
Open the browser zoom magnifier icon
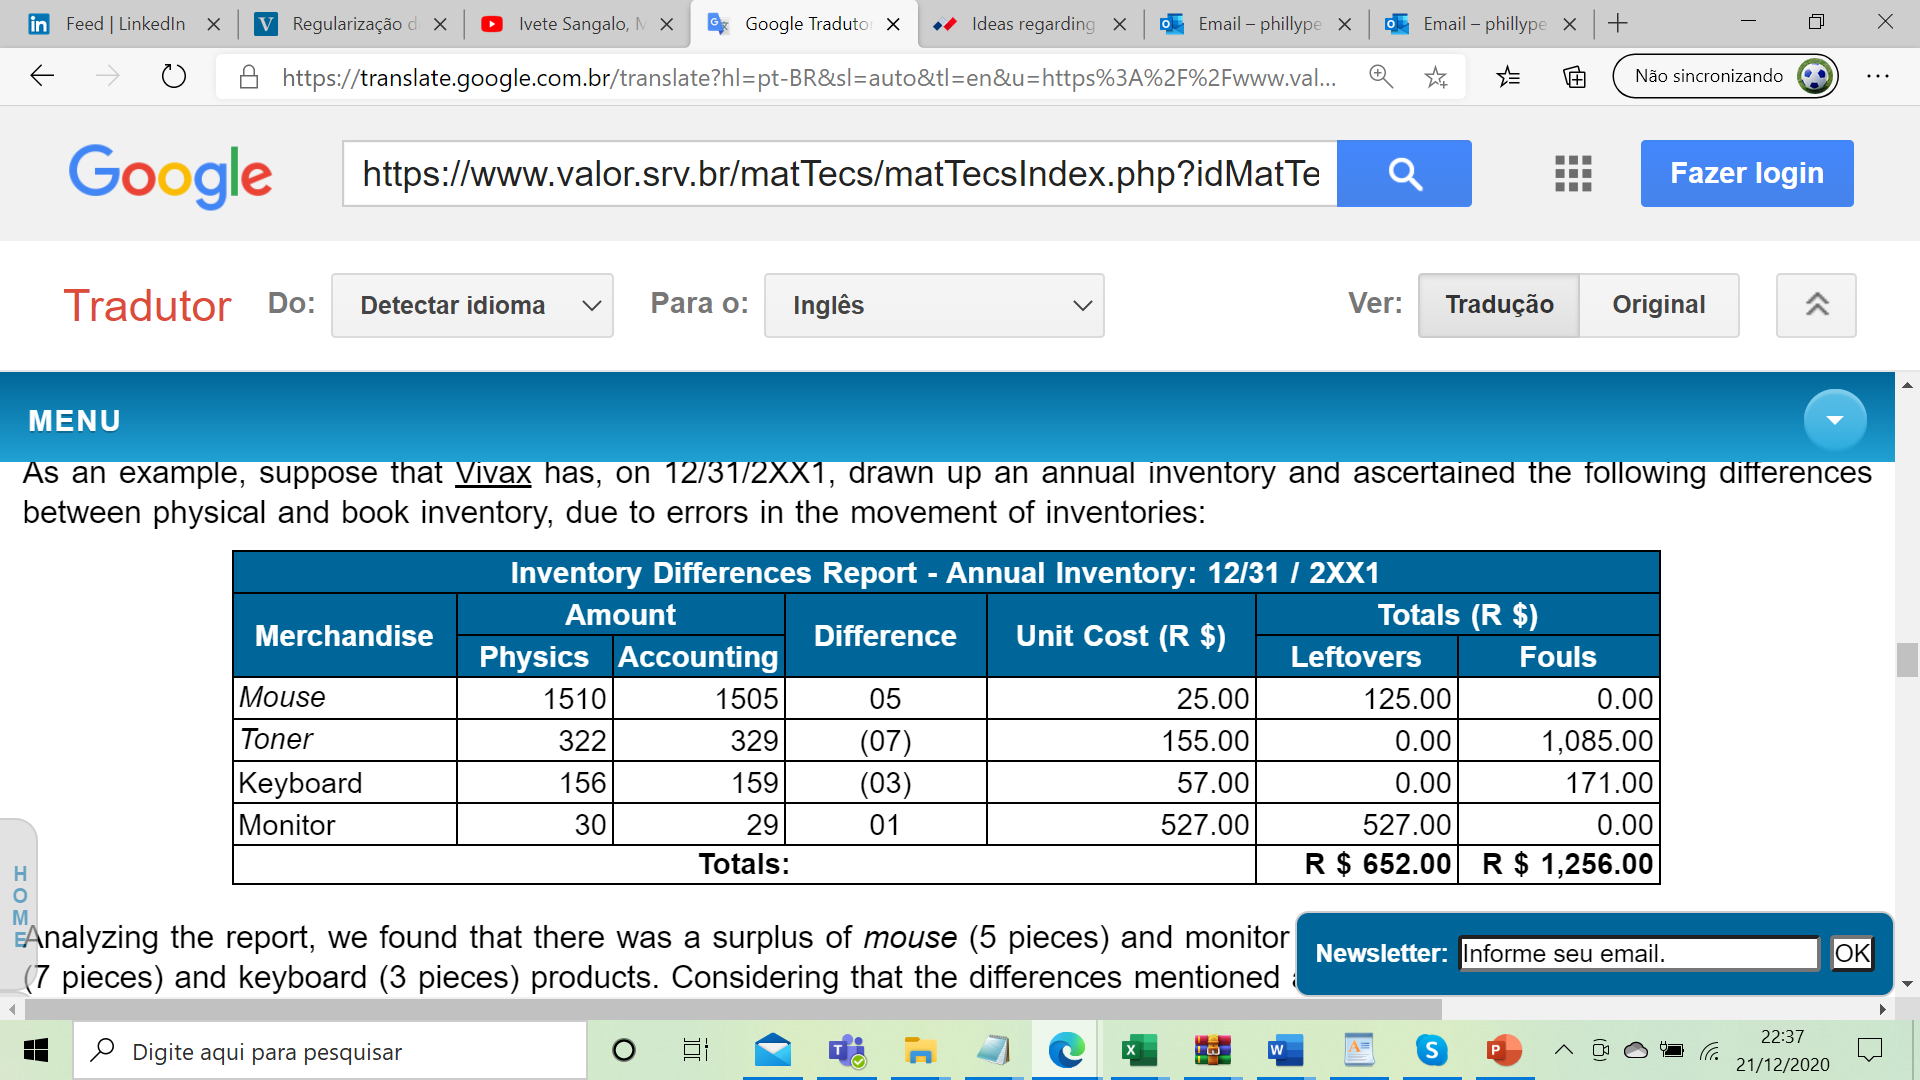[1381, 76]
